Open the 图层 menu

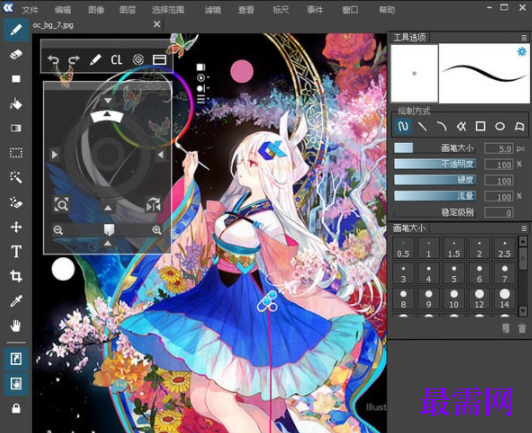pyautogui.click(x=128, y=10)
